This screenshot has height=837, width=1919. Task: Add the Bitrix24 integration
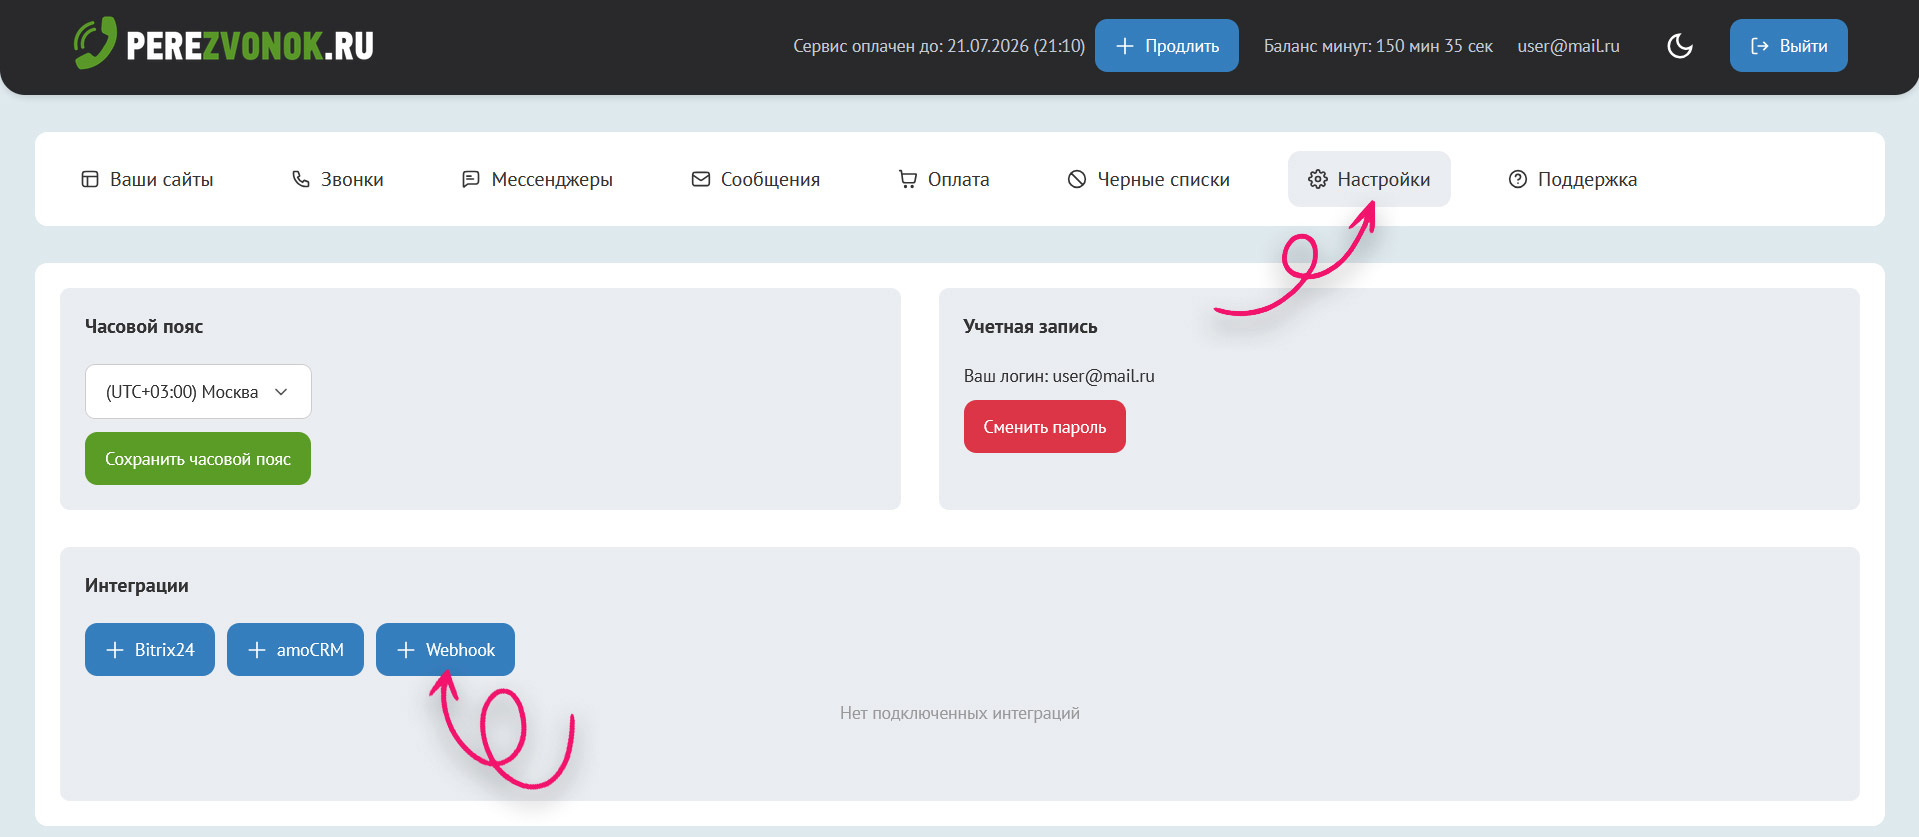point(150,650)
